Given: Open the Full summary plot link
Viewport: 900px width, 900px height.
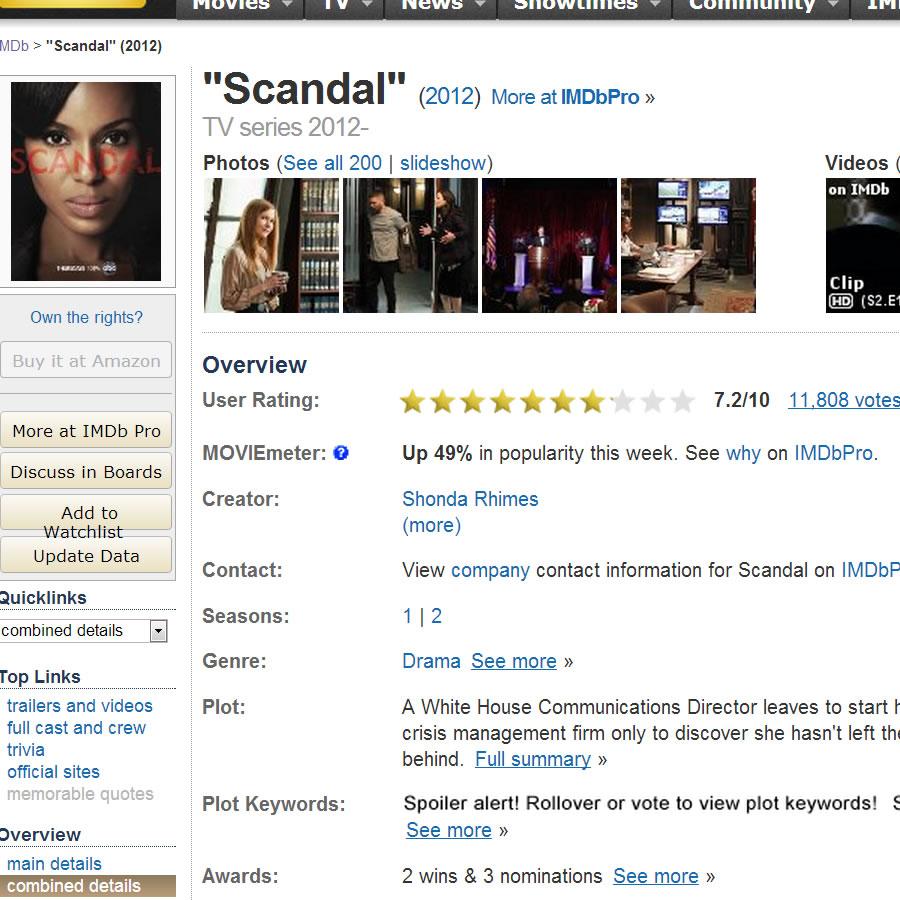Looking at the screenshot, I should (533, 759).
